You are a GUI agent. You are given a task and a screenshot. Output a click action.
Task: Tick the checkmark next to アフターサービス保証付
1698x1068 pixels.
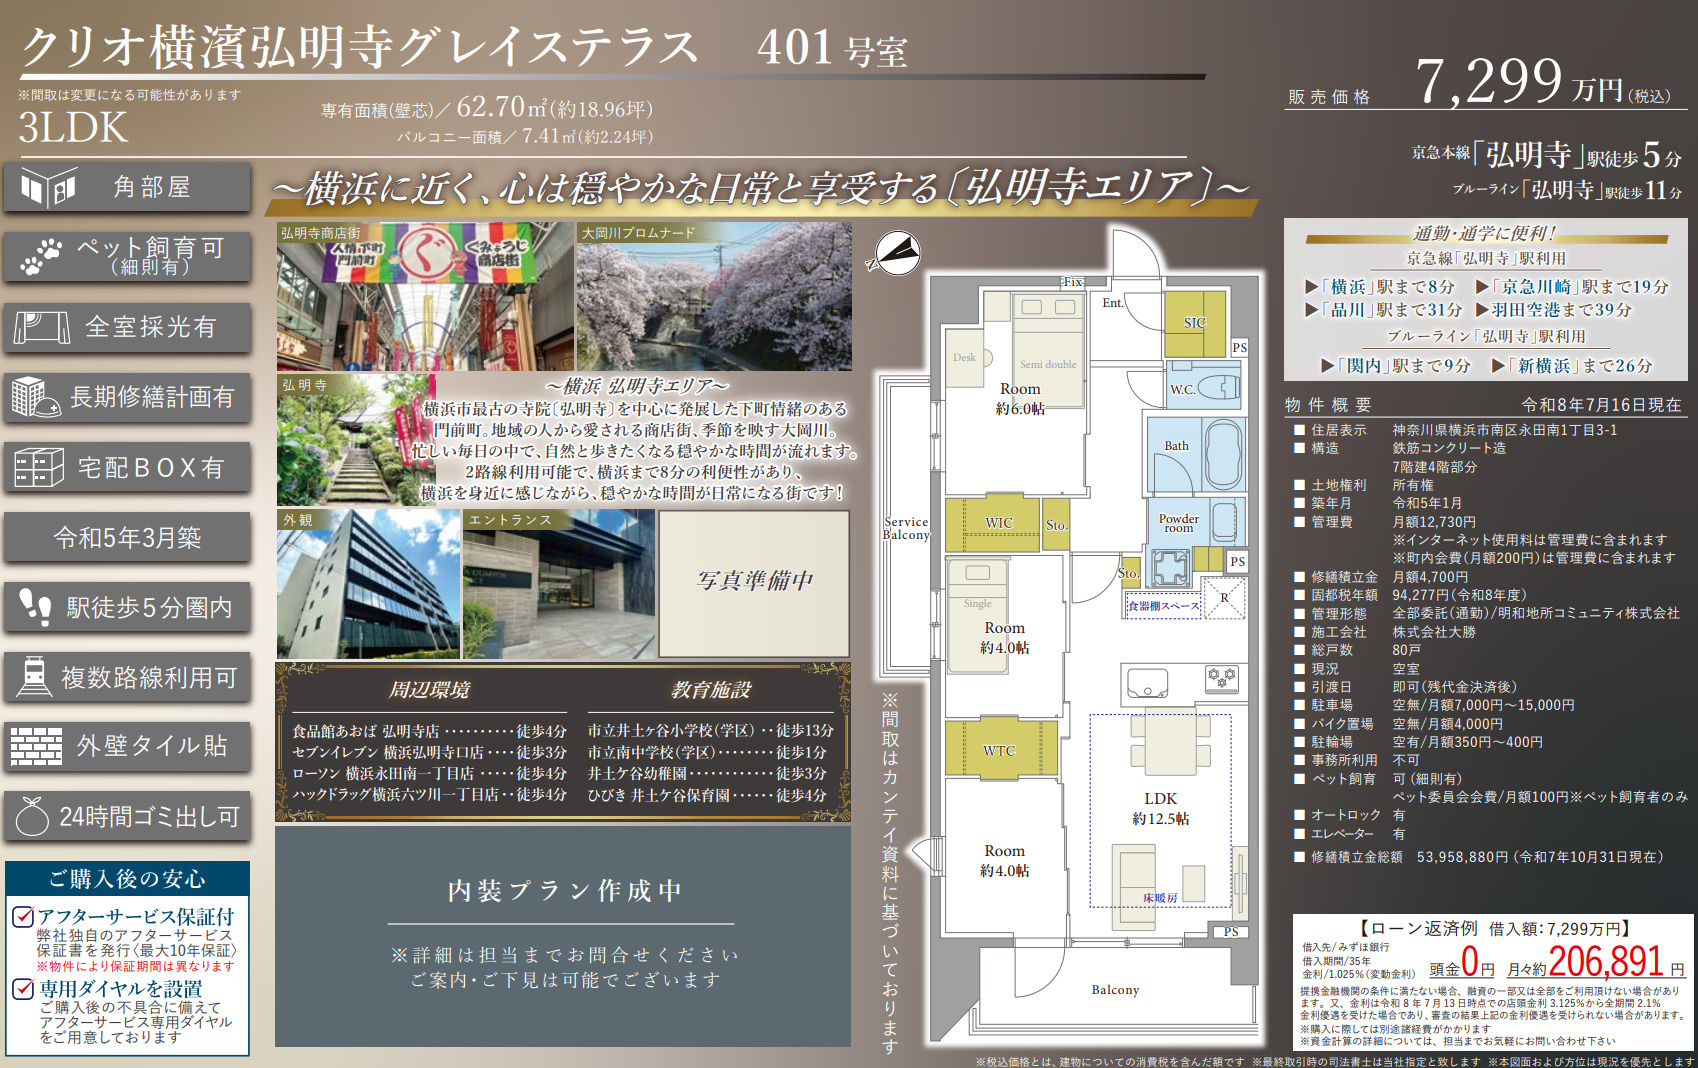[23, 916]
